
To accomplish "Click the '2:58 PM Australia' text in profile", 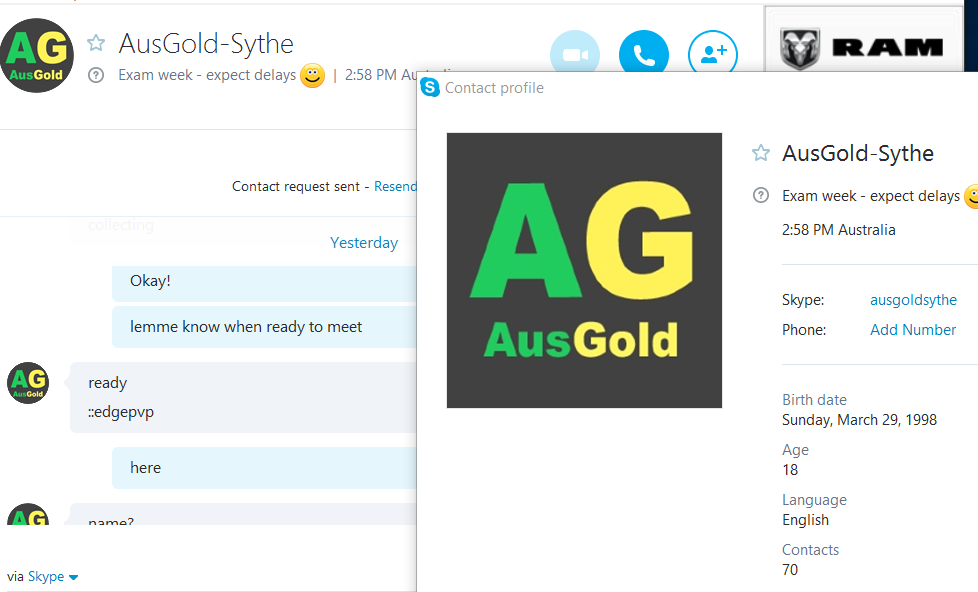I will pyautogui.click(x=838, y=230).
